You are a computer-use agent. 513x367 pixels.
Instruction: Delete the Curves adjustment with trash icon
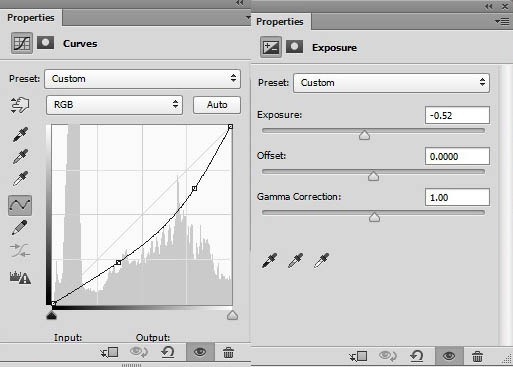click(228, 352)
